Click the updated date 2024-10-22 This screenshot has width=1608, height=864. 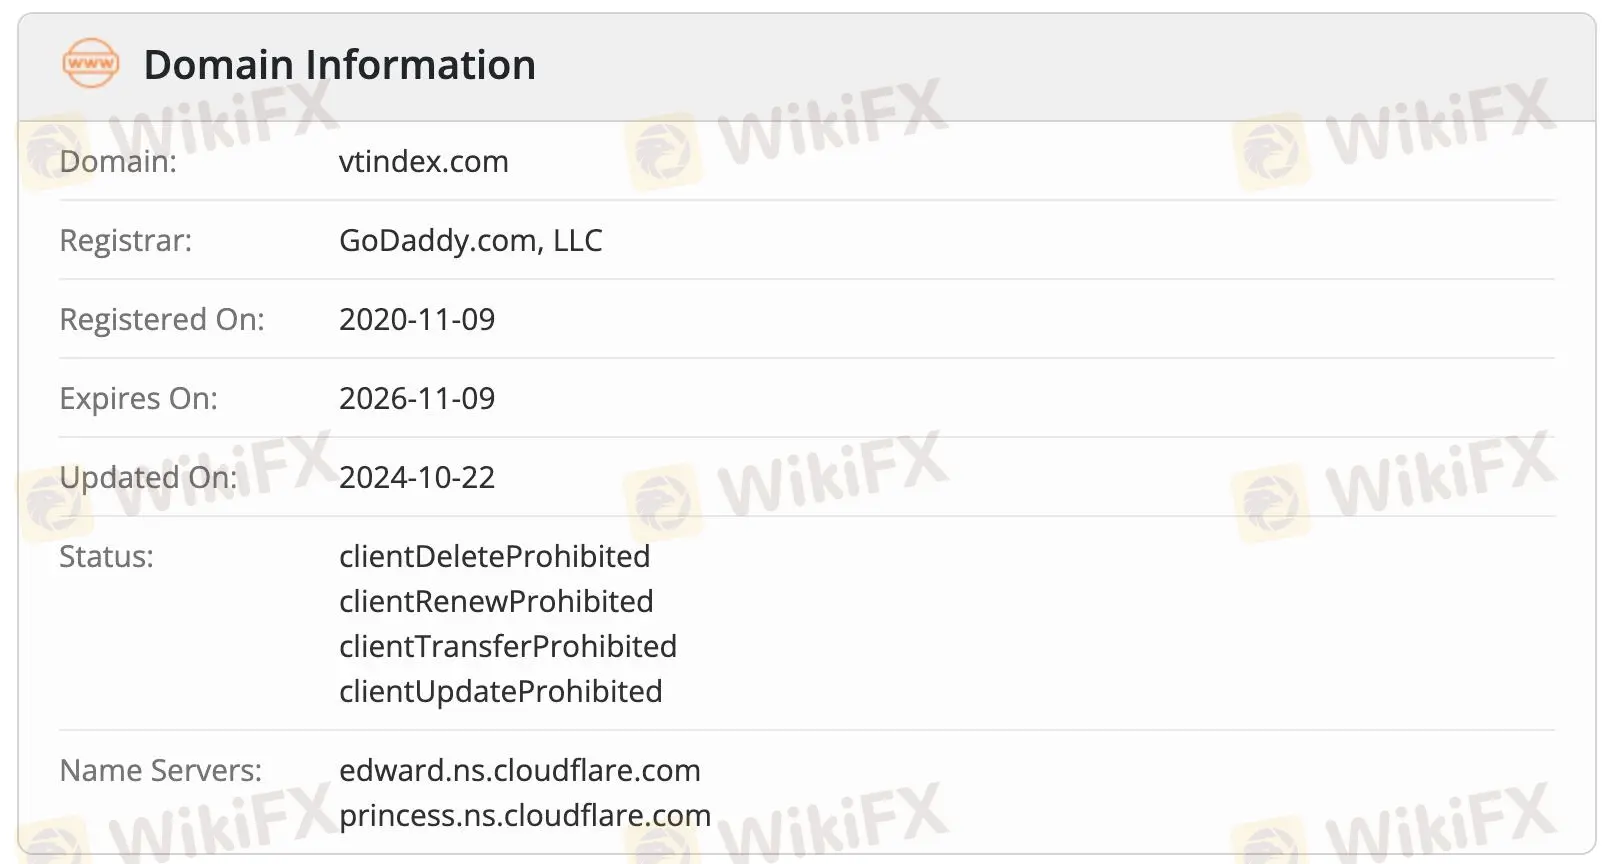tap(417, 477)
